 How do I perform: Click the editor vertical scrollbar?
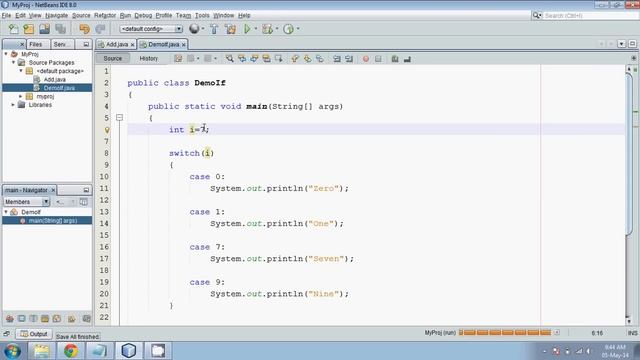(629, 155)
